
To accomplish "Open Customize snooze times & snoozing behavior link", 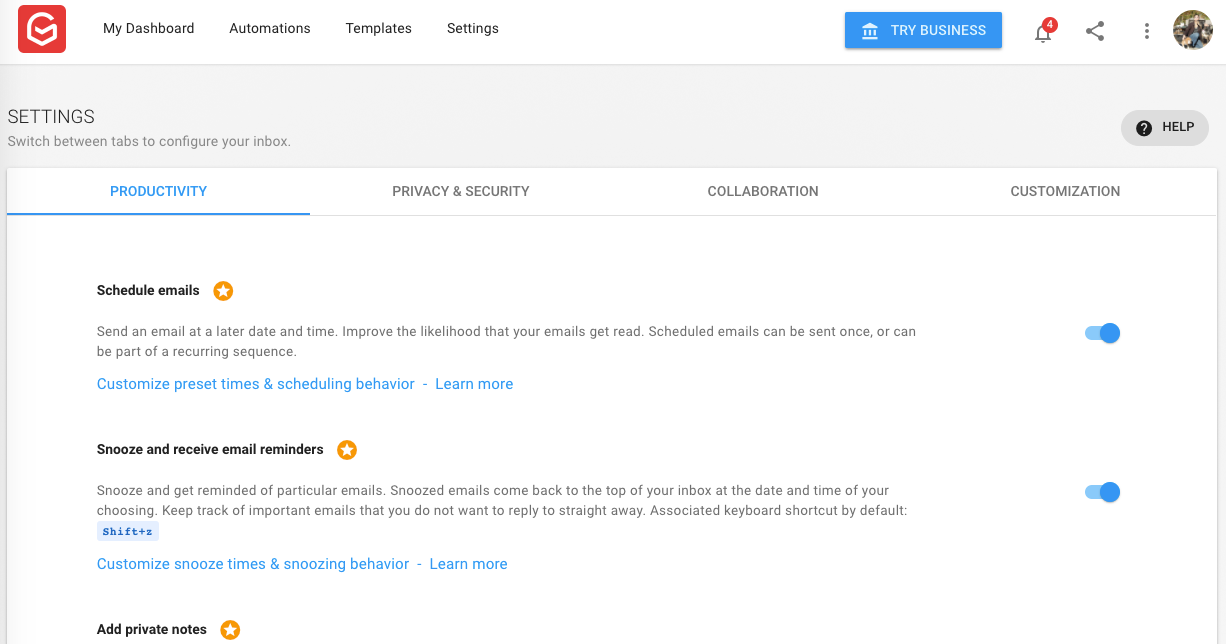I will (253, 564).
